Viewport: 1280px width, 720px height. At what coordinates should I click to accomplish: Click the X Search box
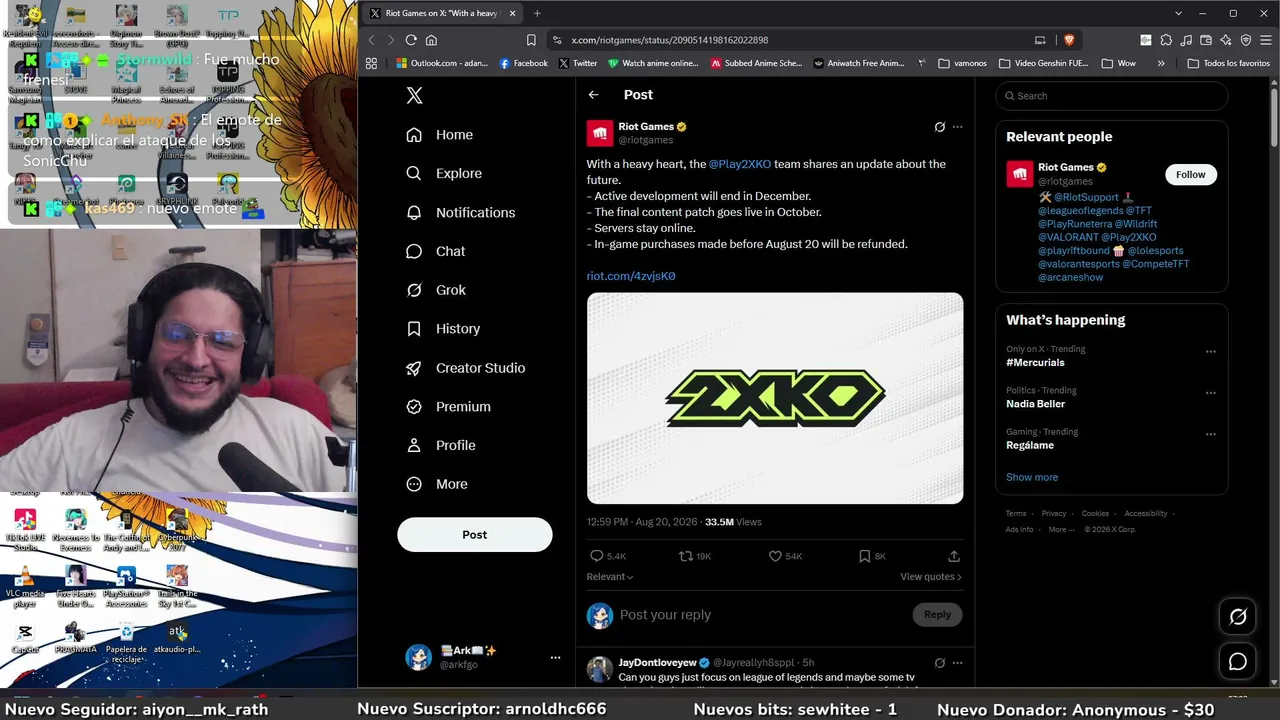pos(1111,96)
